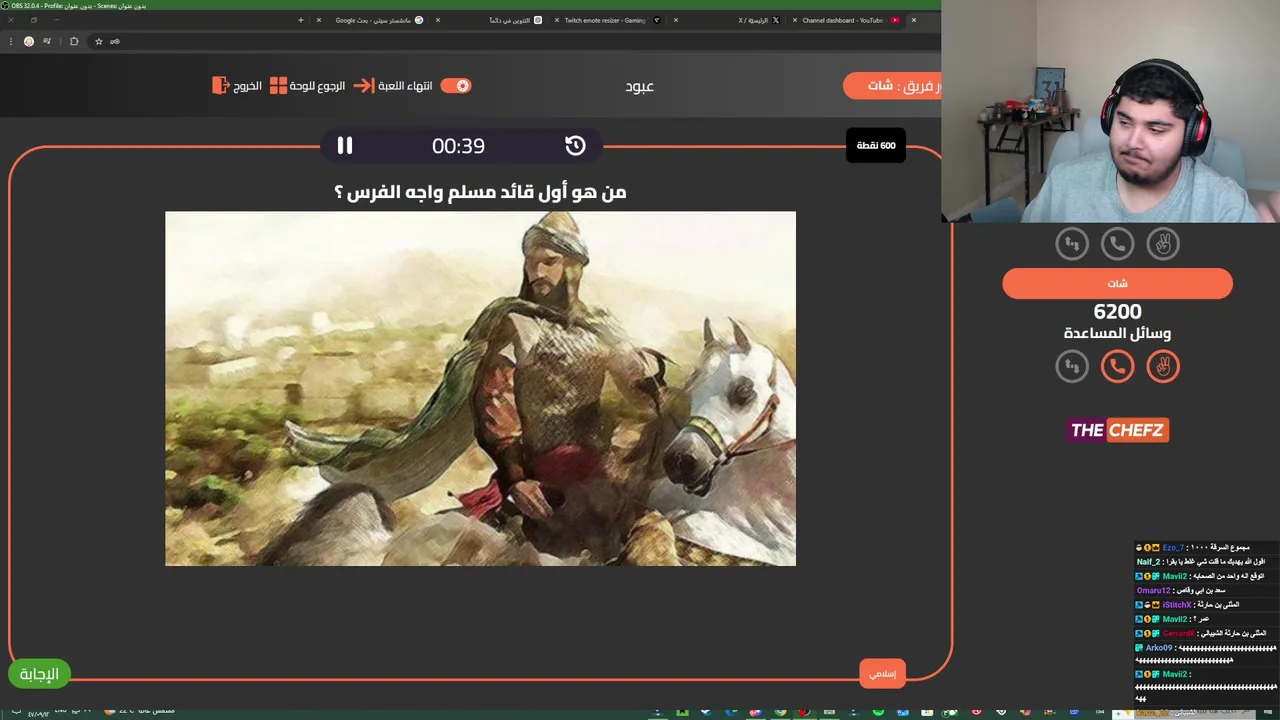Bookmark this page with the star icon
1280x720 pixels.
98,41
